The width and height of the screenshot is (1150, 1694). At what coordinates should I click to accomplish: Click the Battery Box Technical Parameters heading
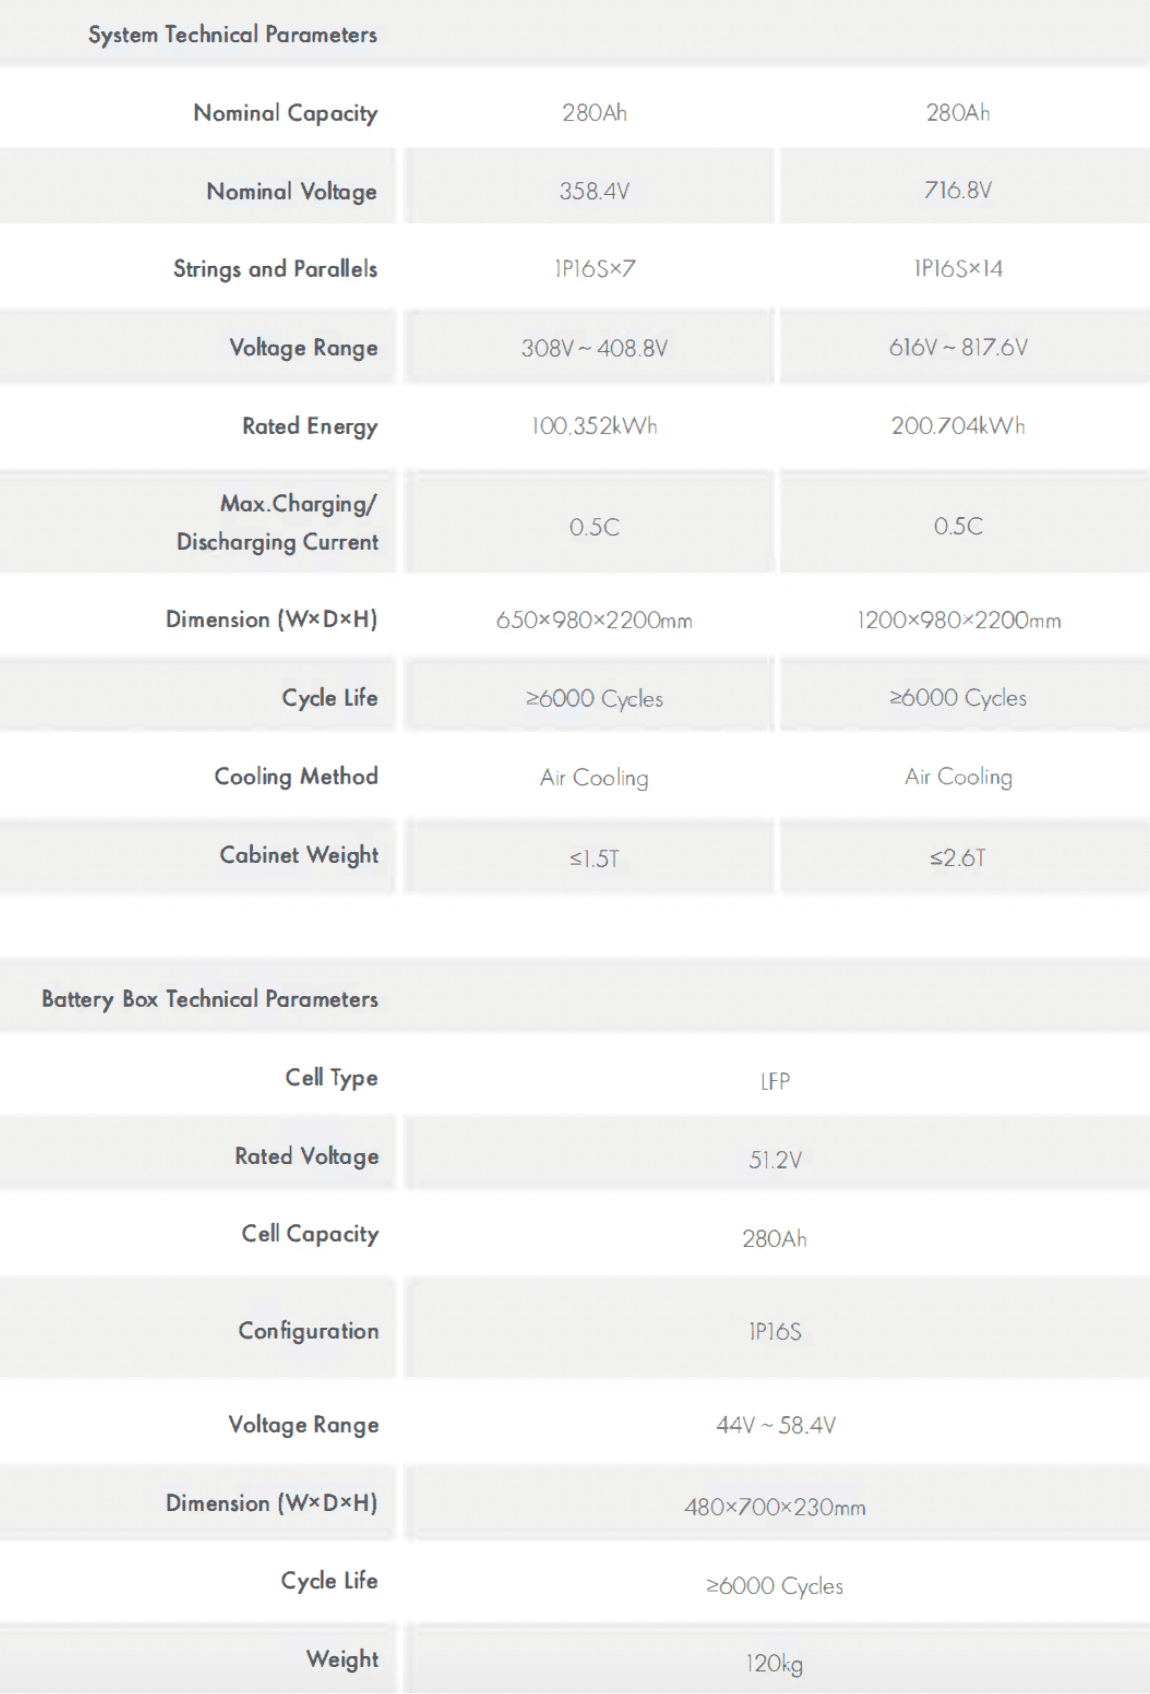(x=210, y=999)
